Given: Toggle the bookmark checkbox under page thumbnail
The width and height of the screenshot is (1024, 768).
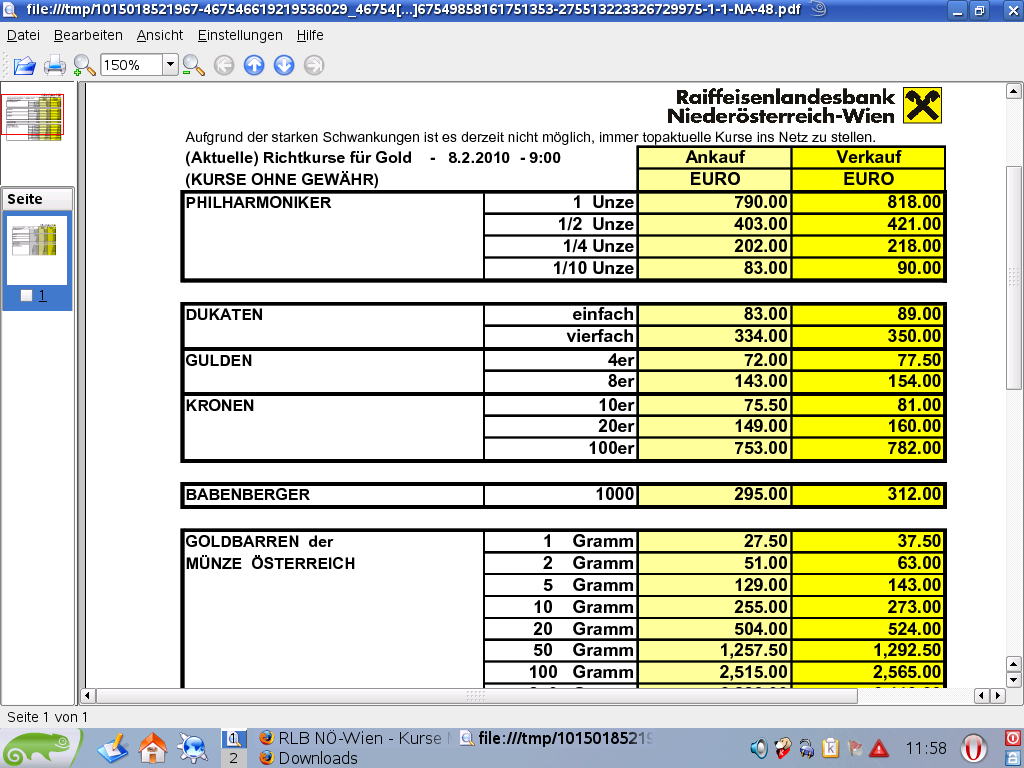Looking at the screenshot, I should click(26, 296).
